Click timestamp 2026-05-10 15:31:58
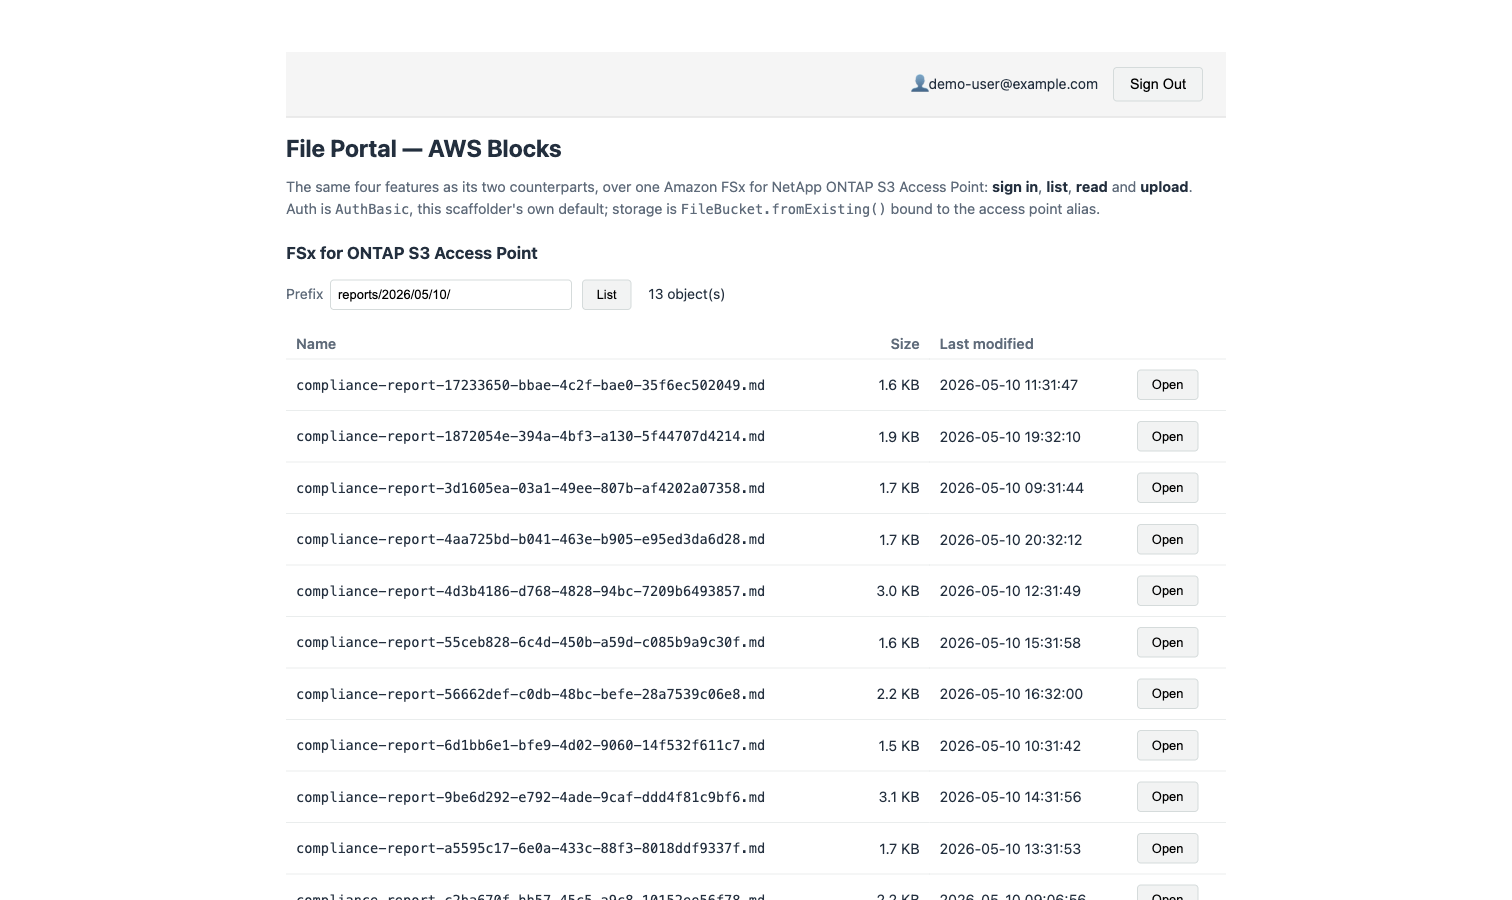Image resolution: width=1512 pixels, height=900 pixels. [x=1010, y=642]
